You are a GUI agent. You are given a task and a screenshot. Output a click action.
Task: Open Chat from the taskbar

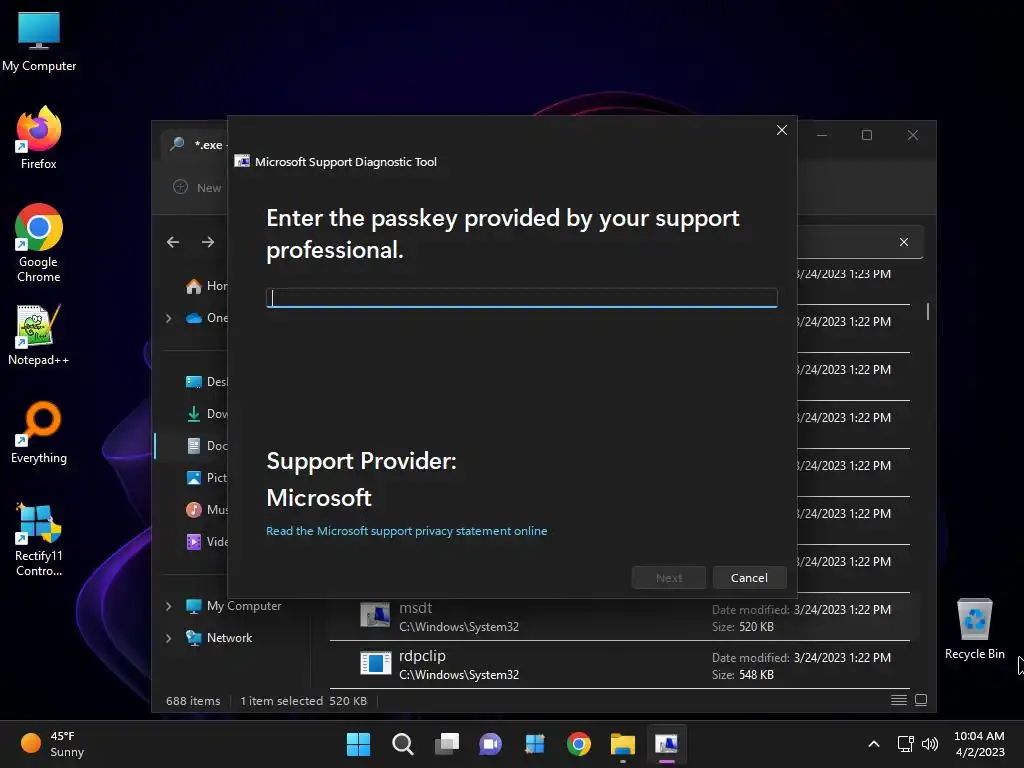(x=490, y=744)
